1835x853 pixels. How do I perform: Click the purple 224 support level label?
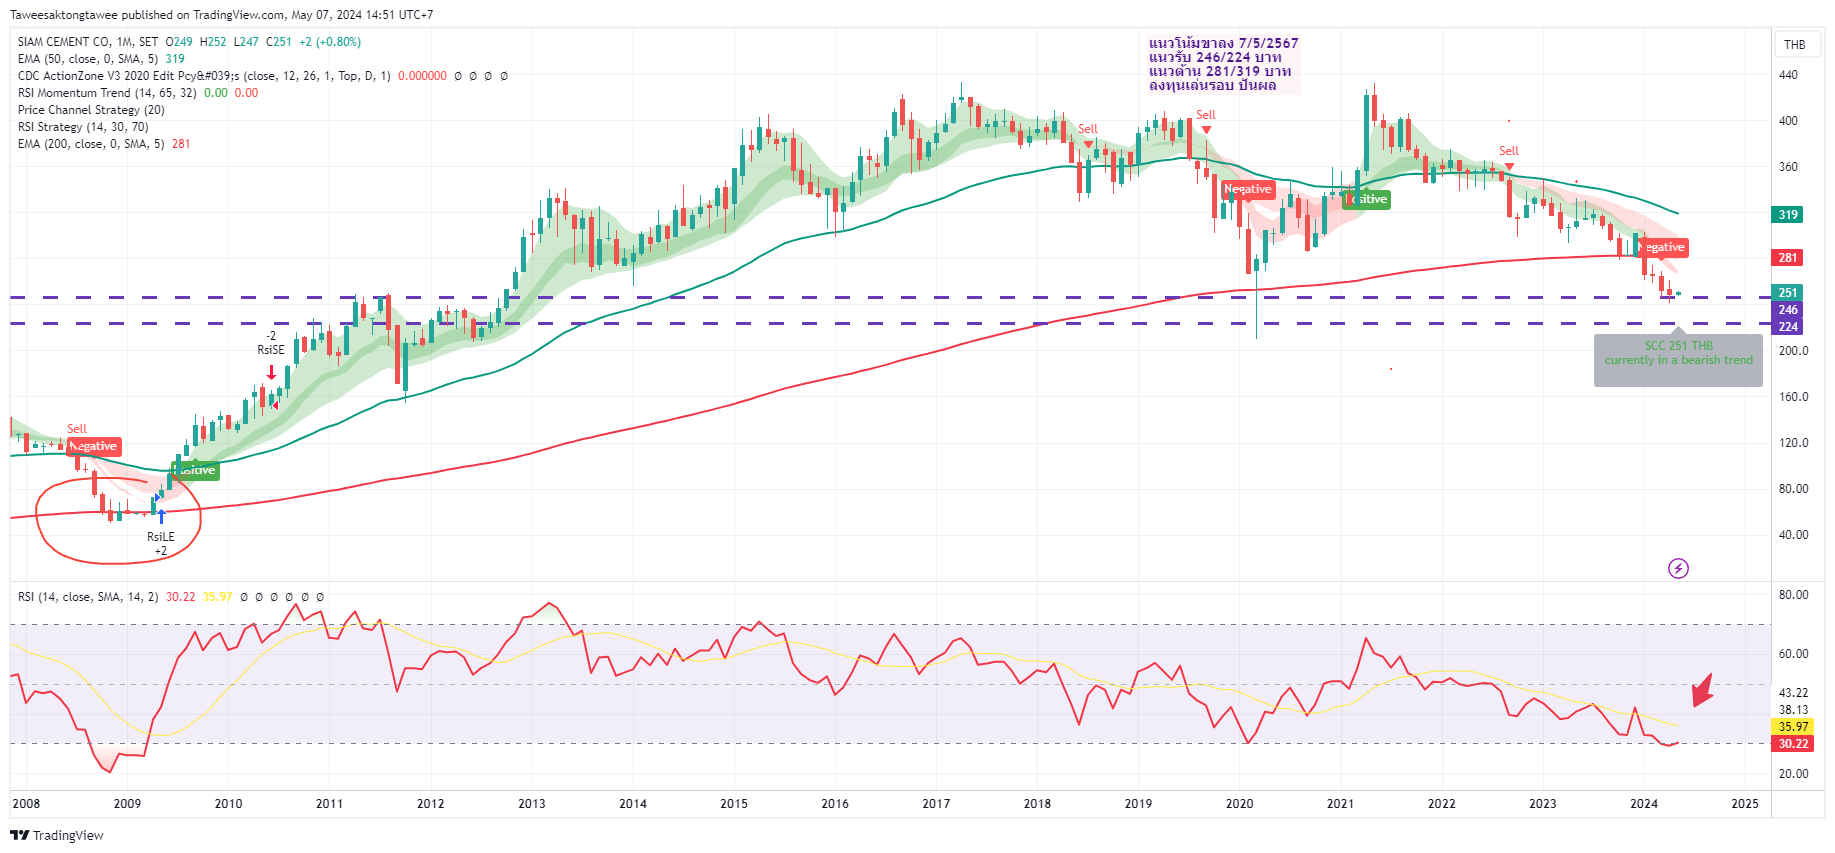click(x=1788, y=327)
